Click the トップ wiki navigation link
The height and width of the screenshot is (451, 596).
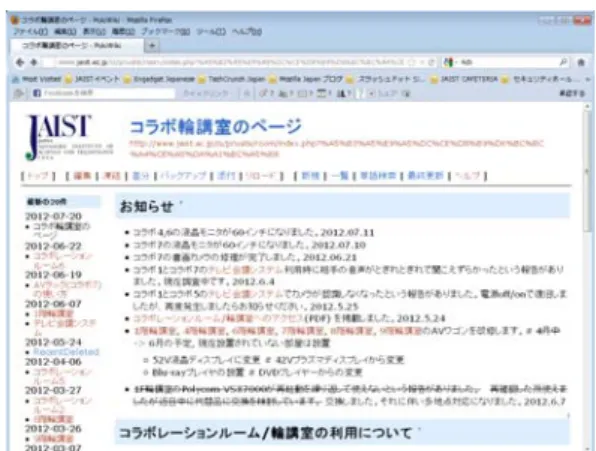click(38, 176)
